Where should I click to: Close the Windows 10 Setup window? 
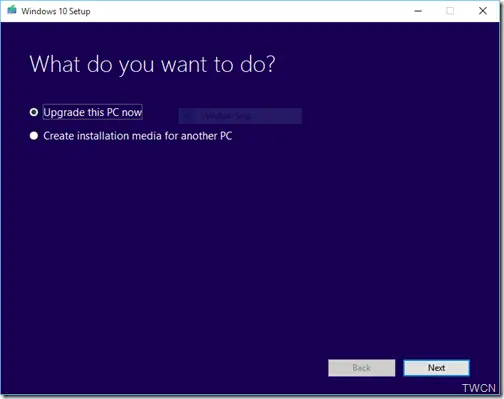point(483,11)
